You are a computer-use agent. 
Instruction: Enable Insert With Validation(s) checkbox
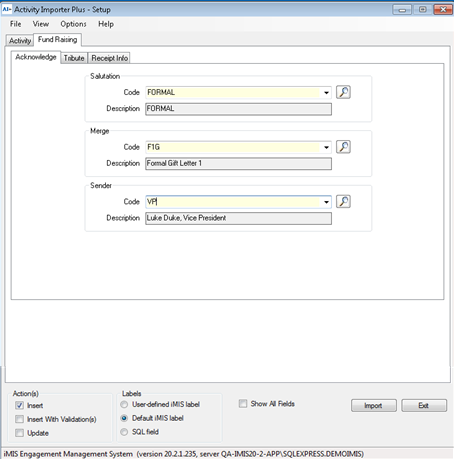pyautogui.click(x=19, y=419)
